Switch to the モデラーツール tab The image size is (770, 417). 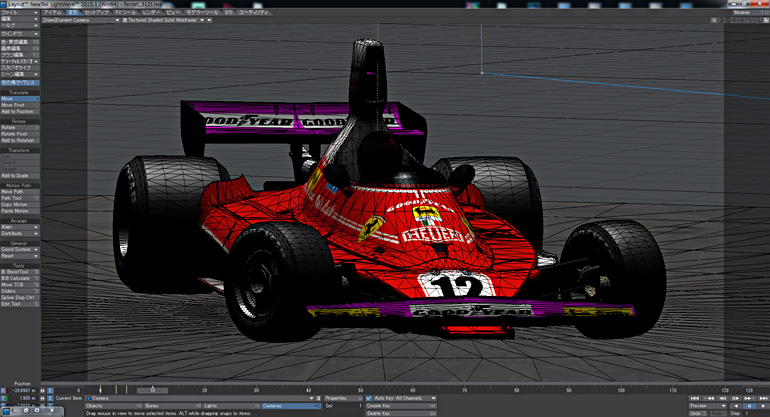point(202,12)
